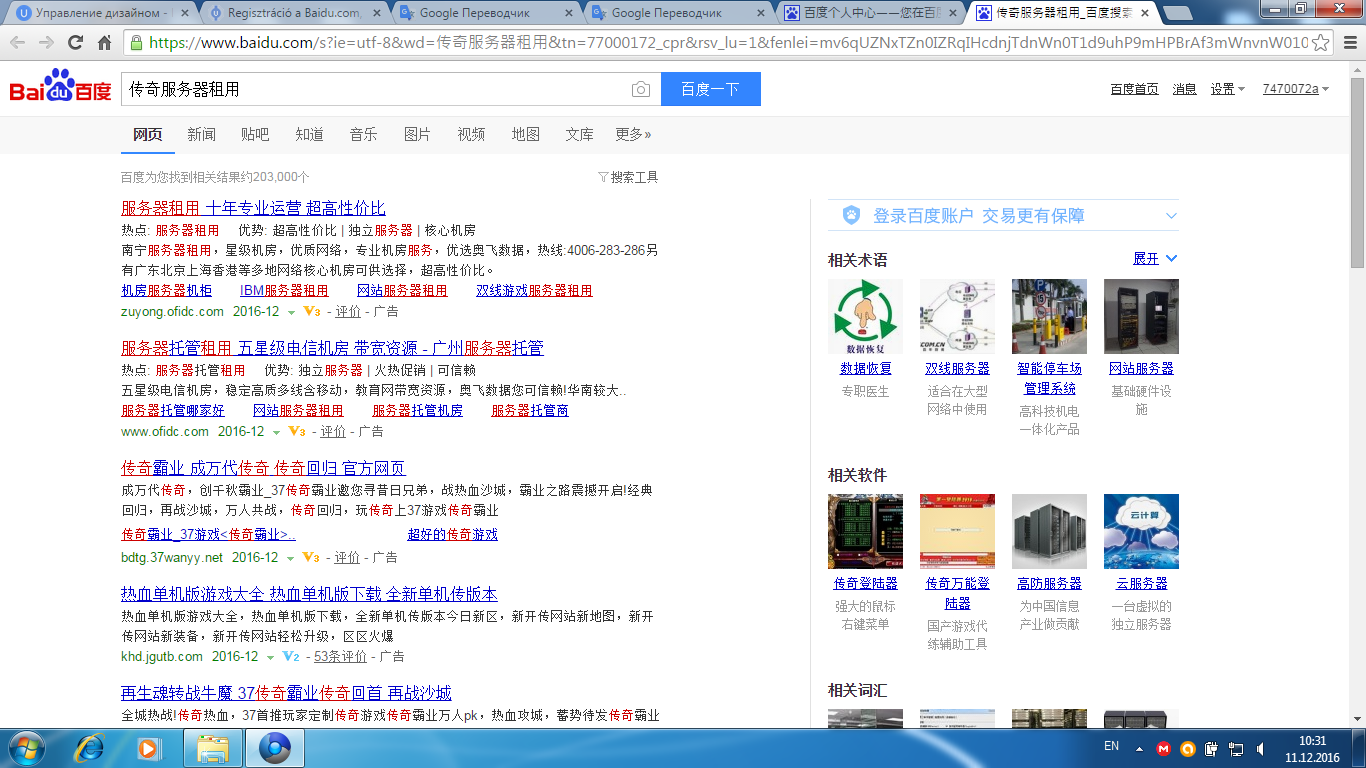1366x768 pixels.
Task: Open 网站服务器 rack thumbnail
Action: (x=1141, y=317)
